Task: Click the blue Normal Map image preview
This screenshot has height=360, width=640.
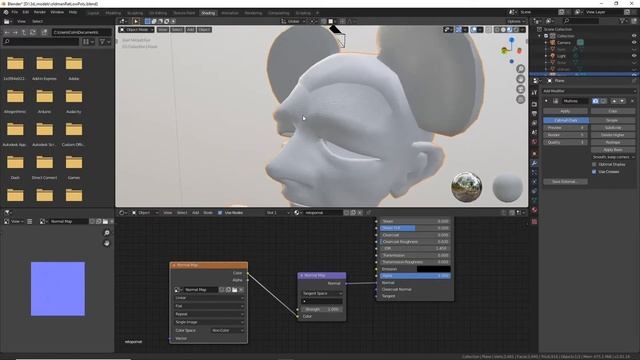Action: pyautogui.click(x=58, y=289)
